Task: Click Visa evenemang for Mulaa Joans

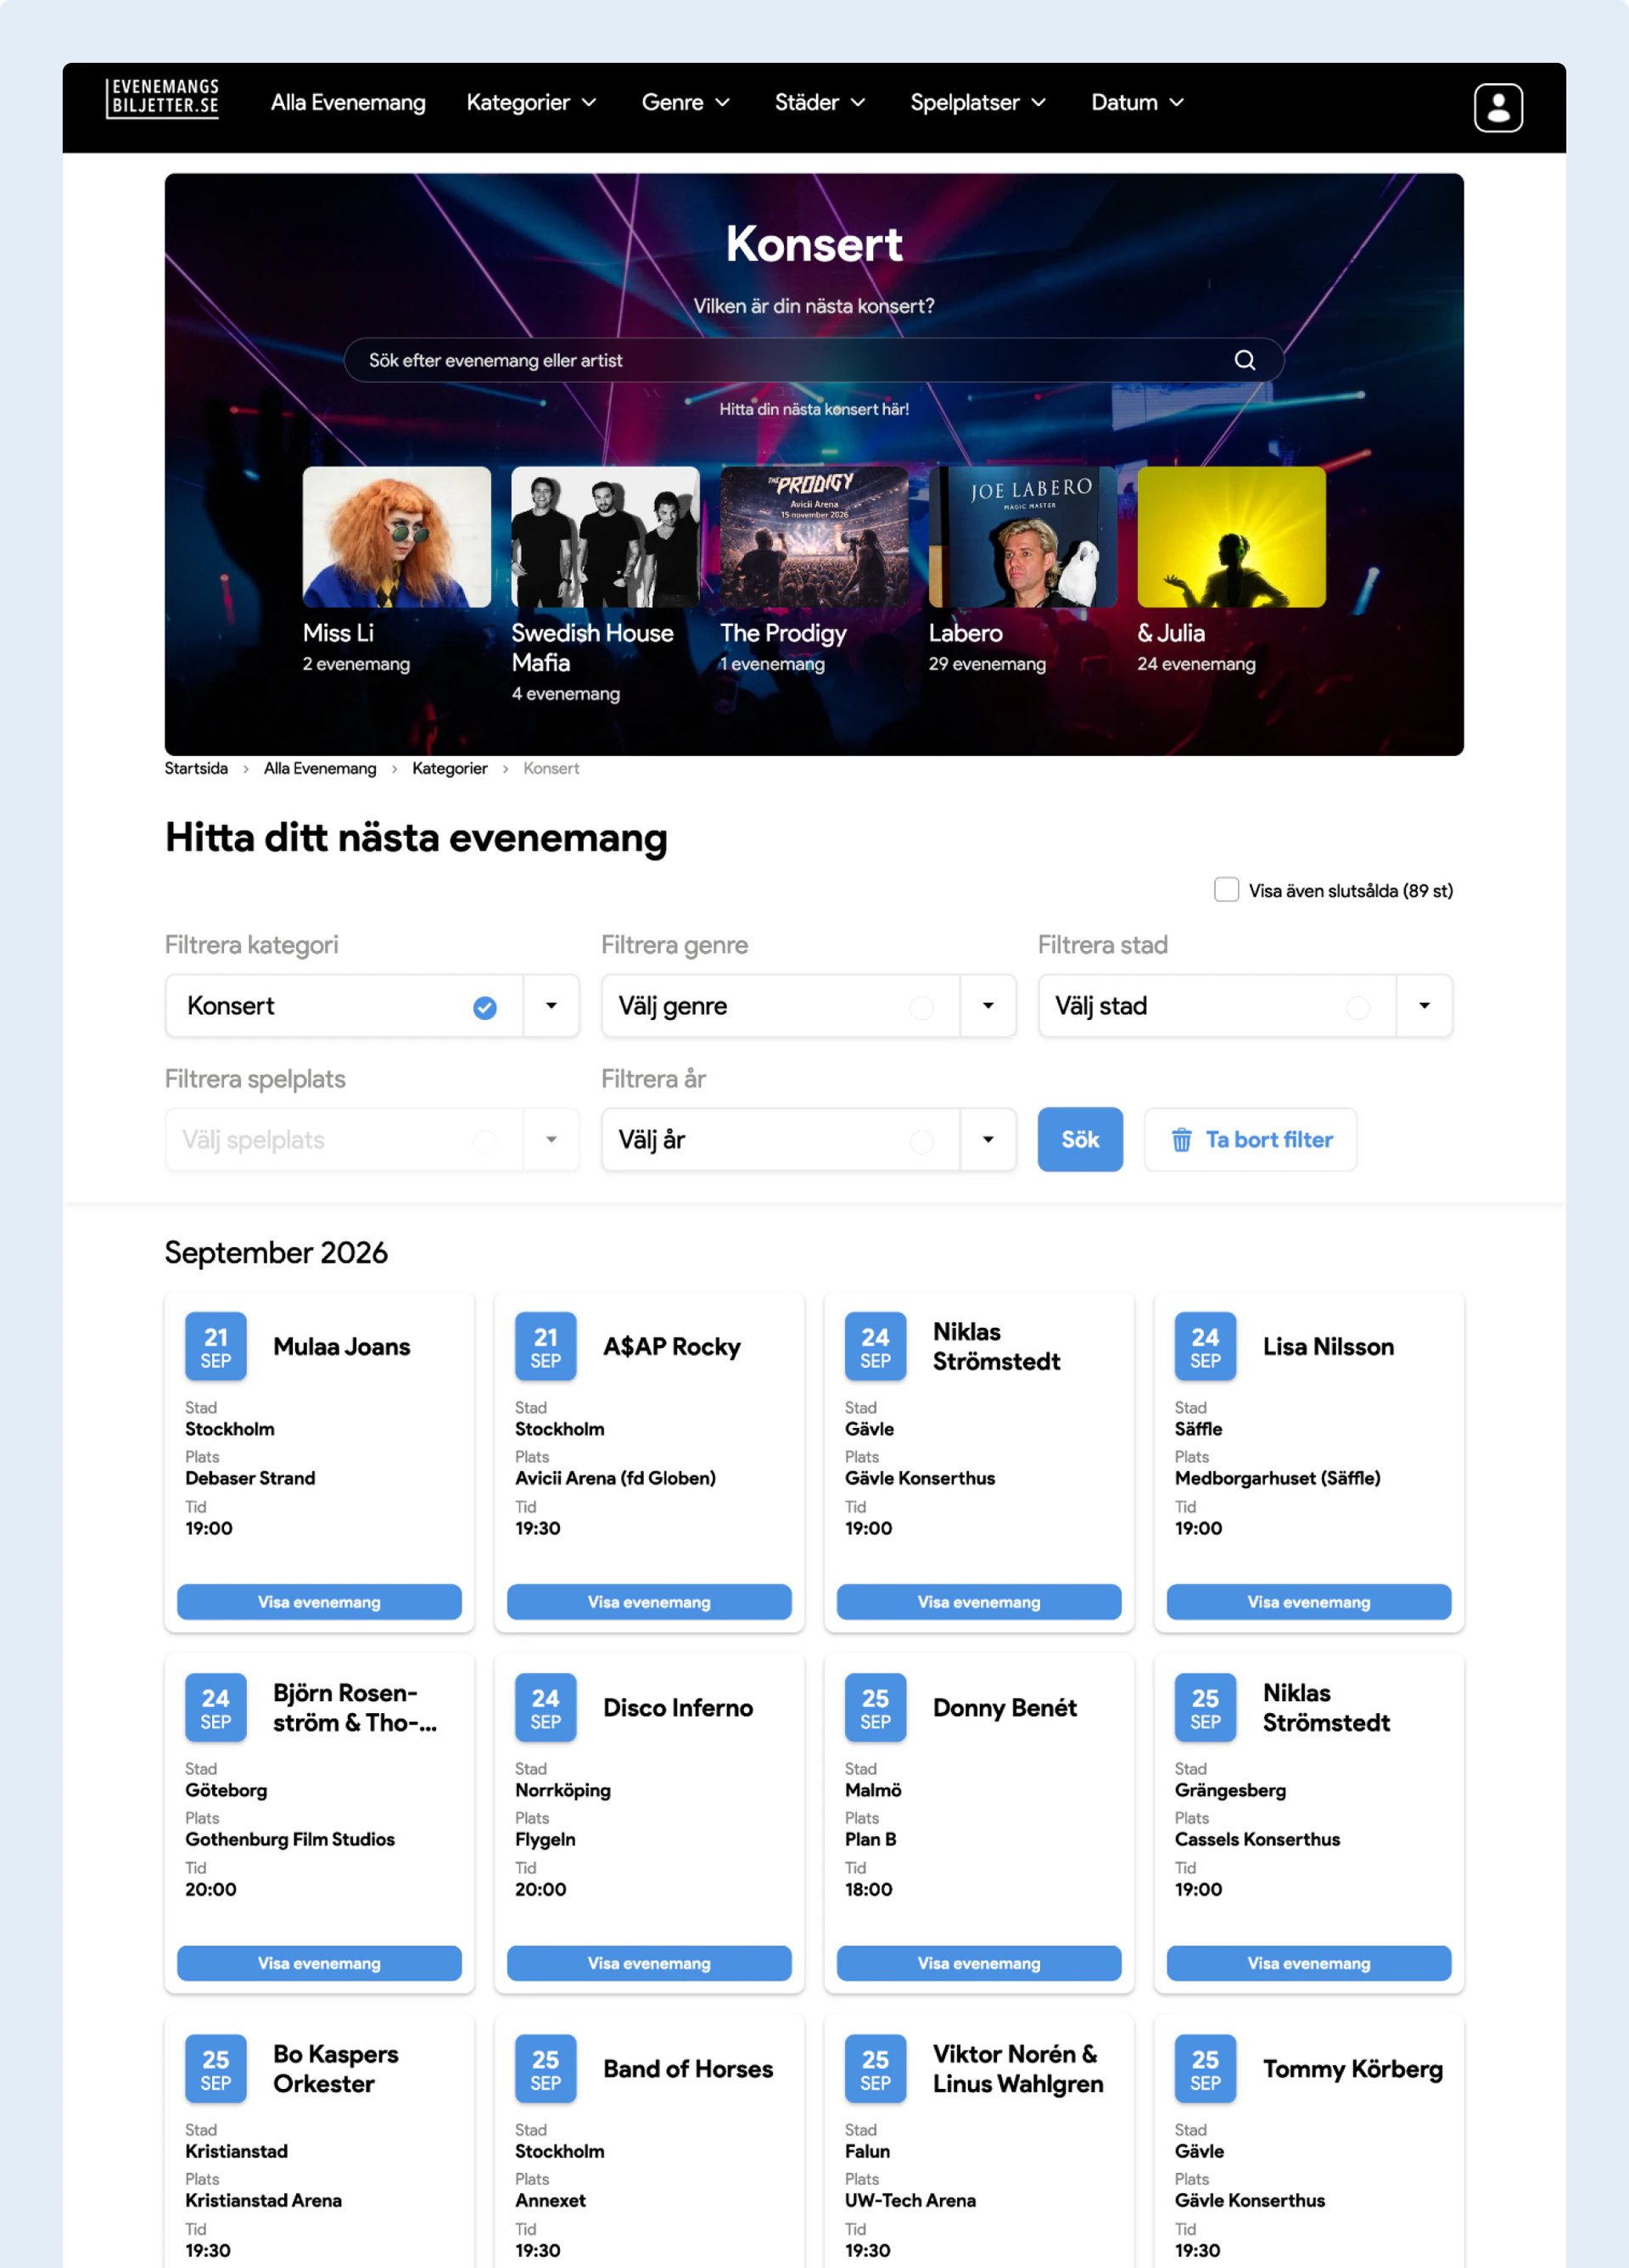Action: (319, 1602)
